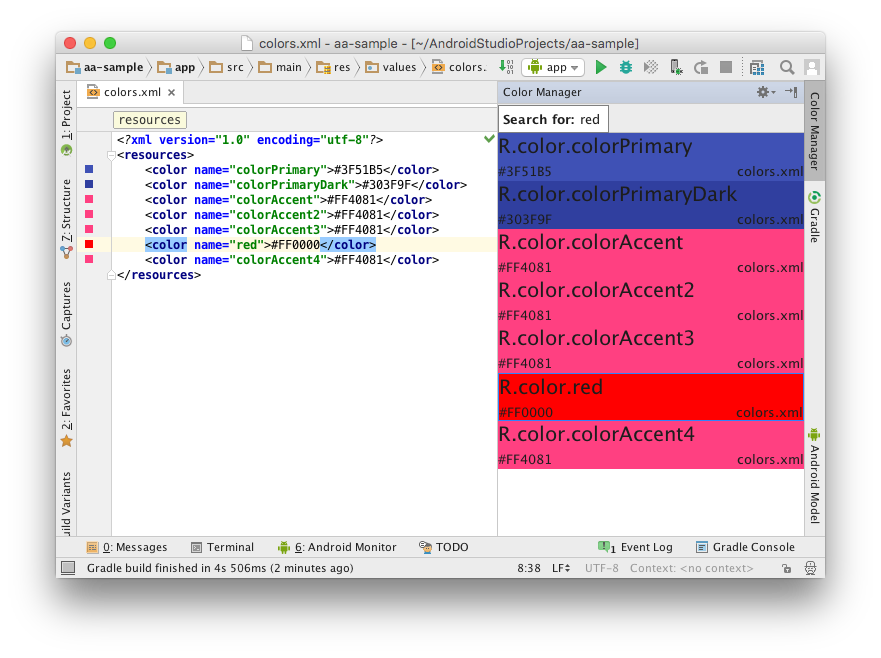Open the Build Variants side tab
Viewport: 881px width, 658px height.
(66, 503)
